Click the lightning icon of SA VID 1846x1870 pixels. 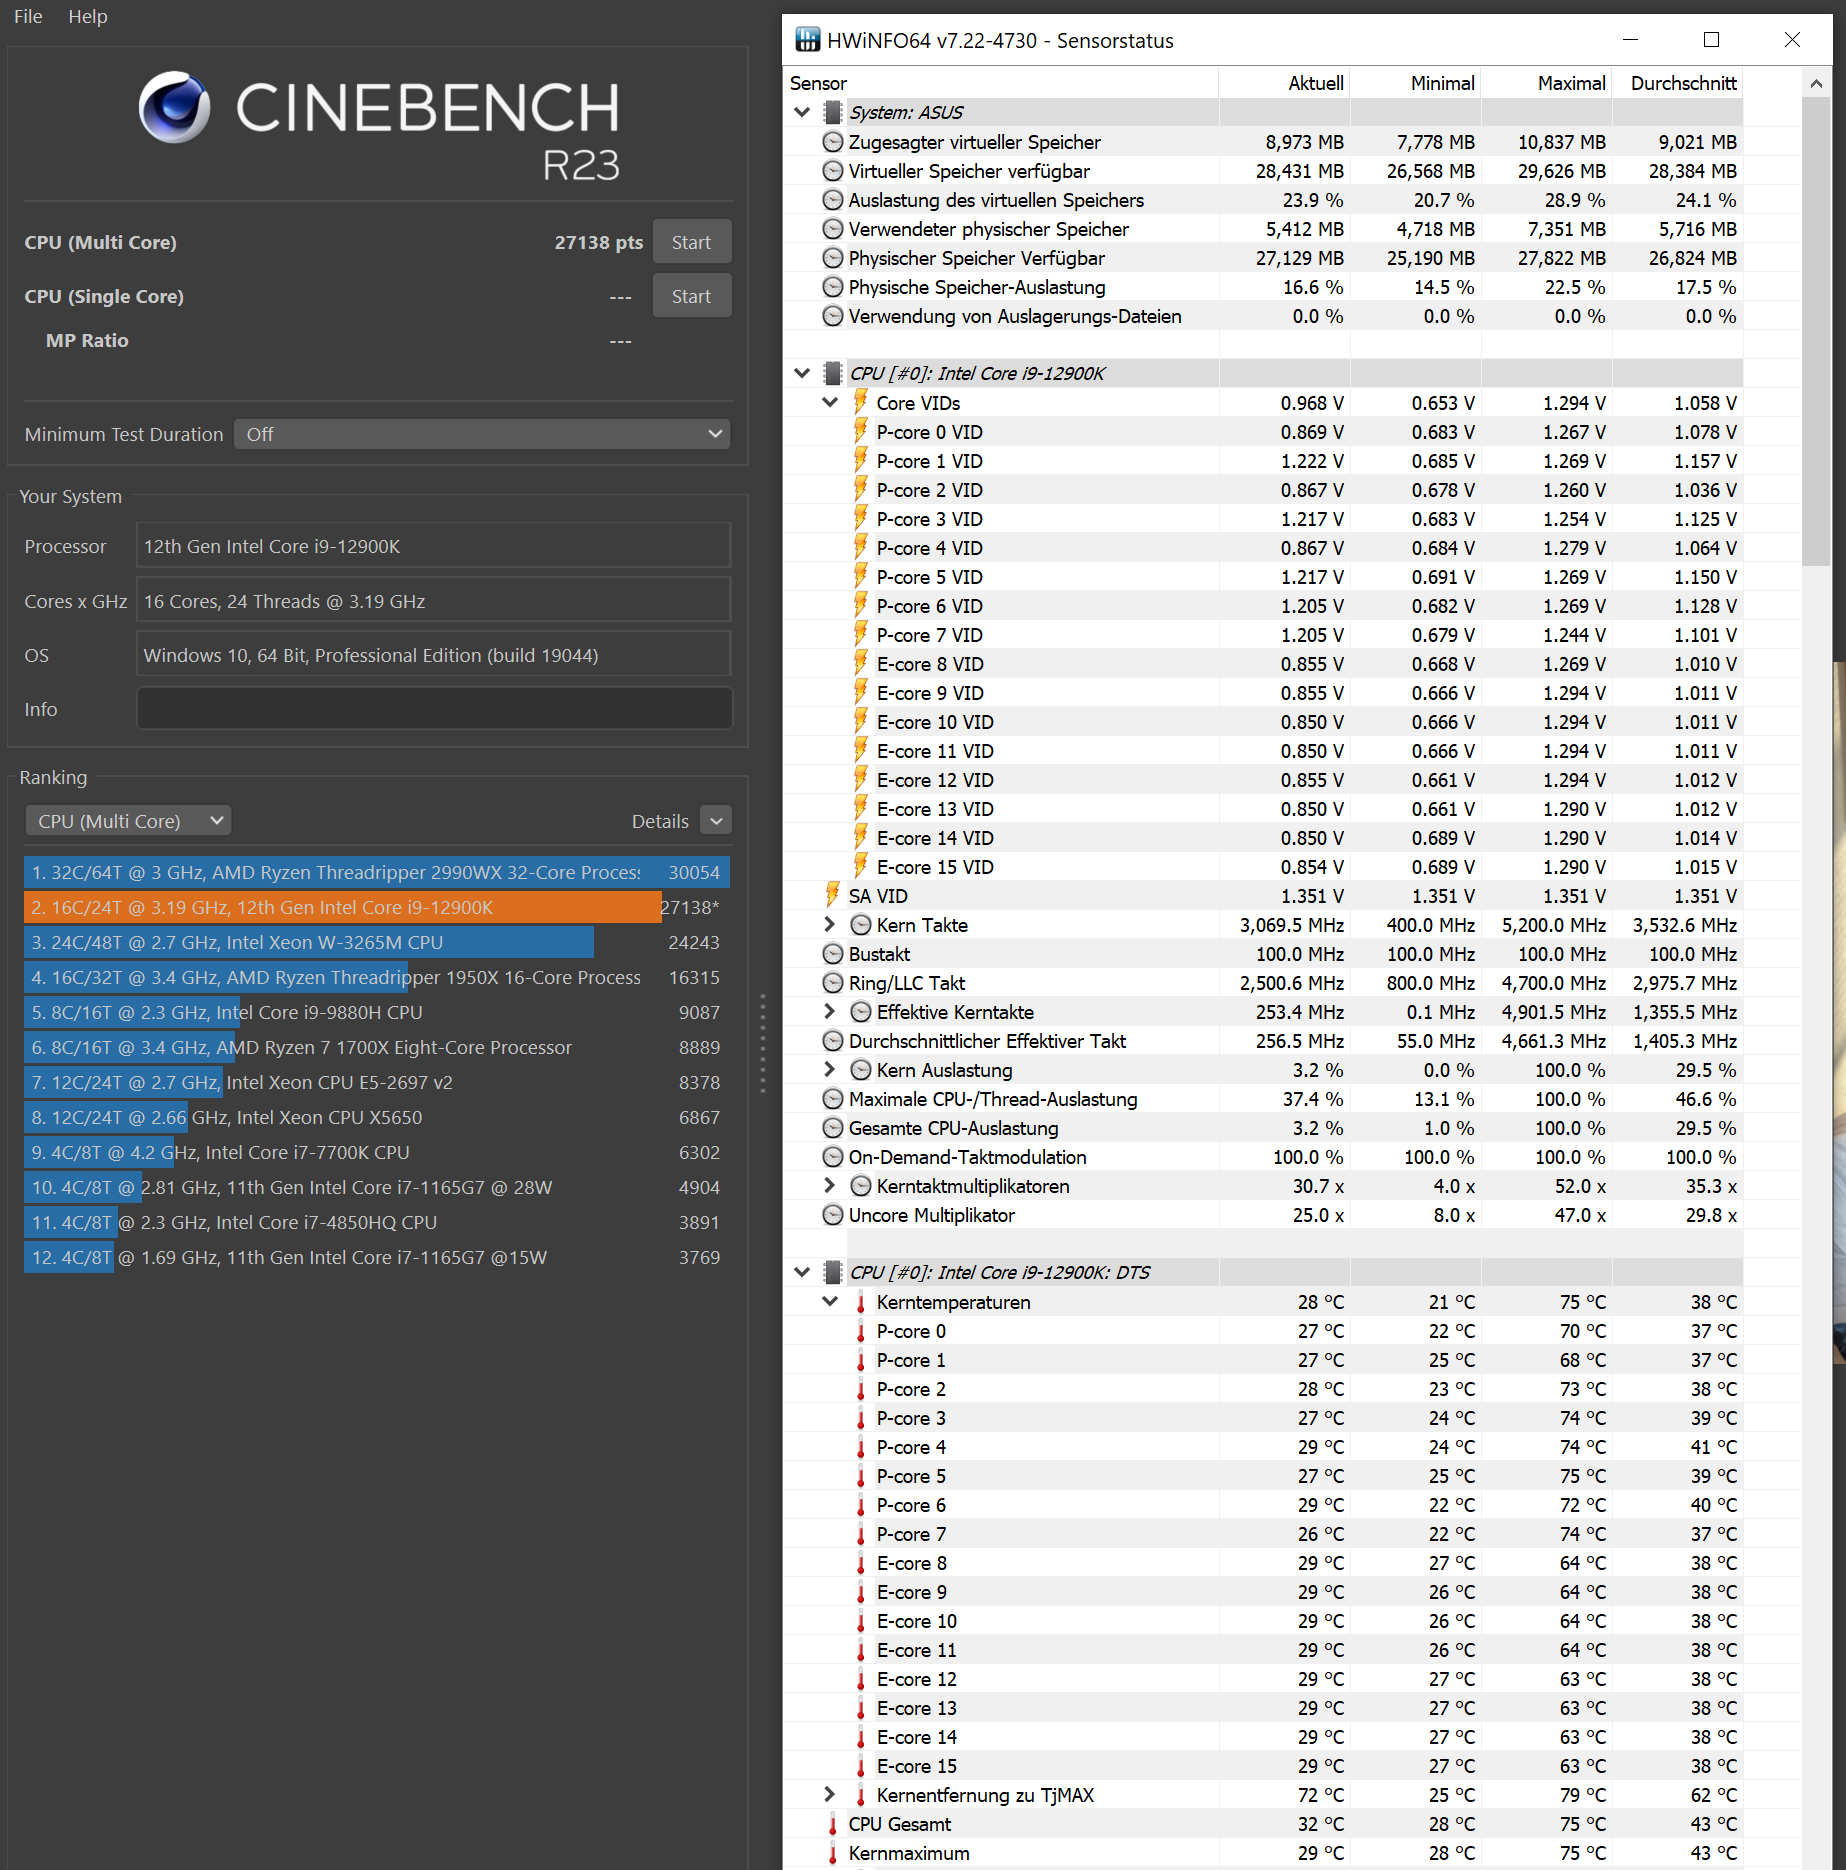coord(832,895)
